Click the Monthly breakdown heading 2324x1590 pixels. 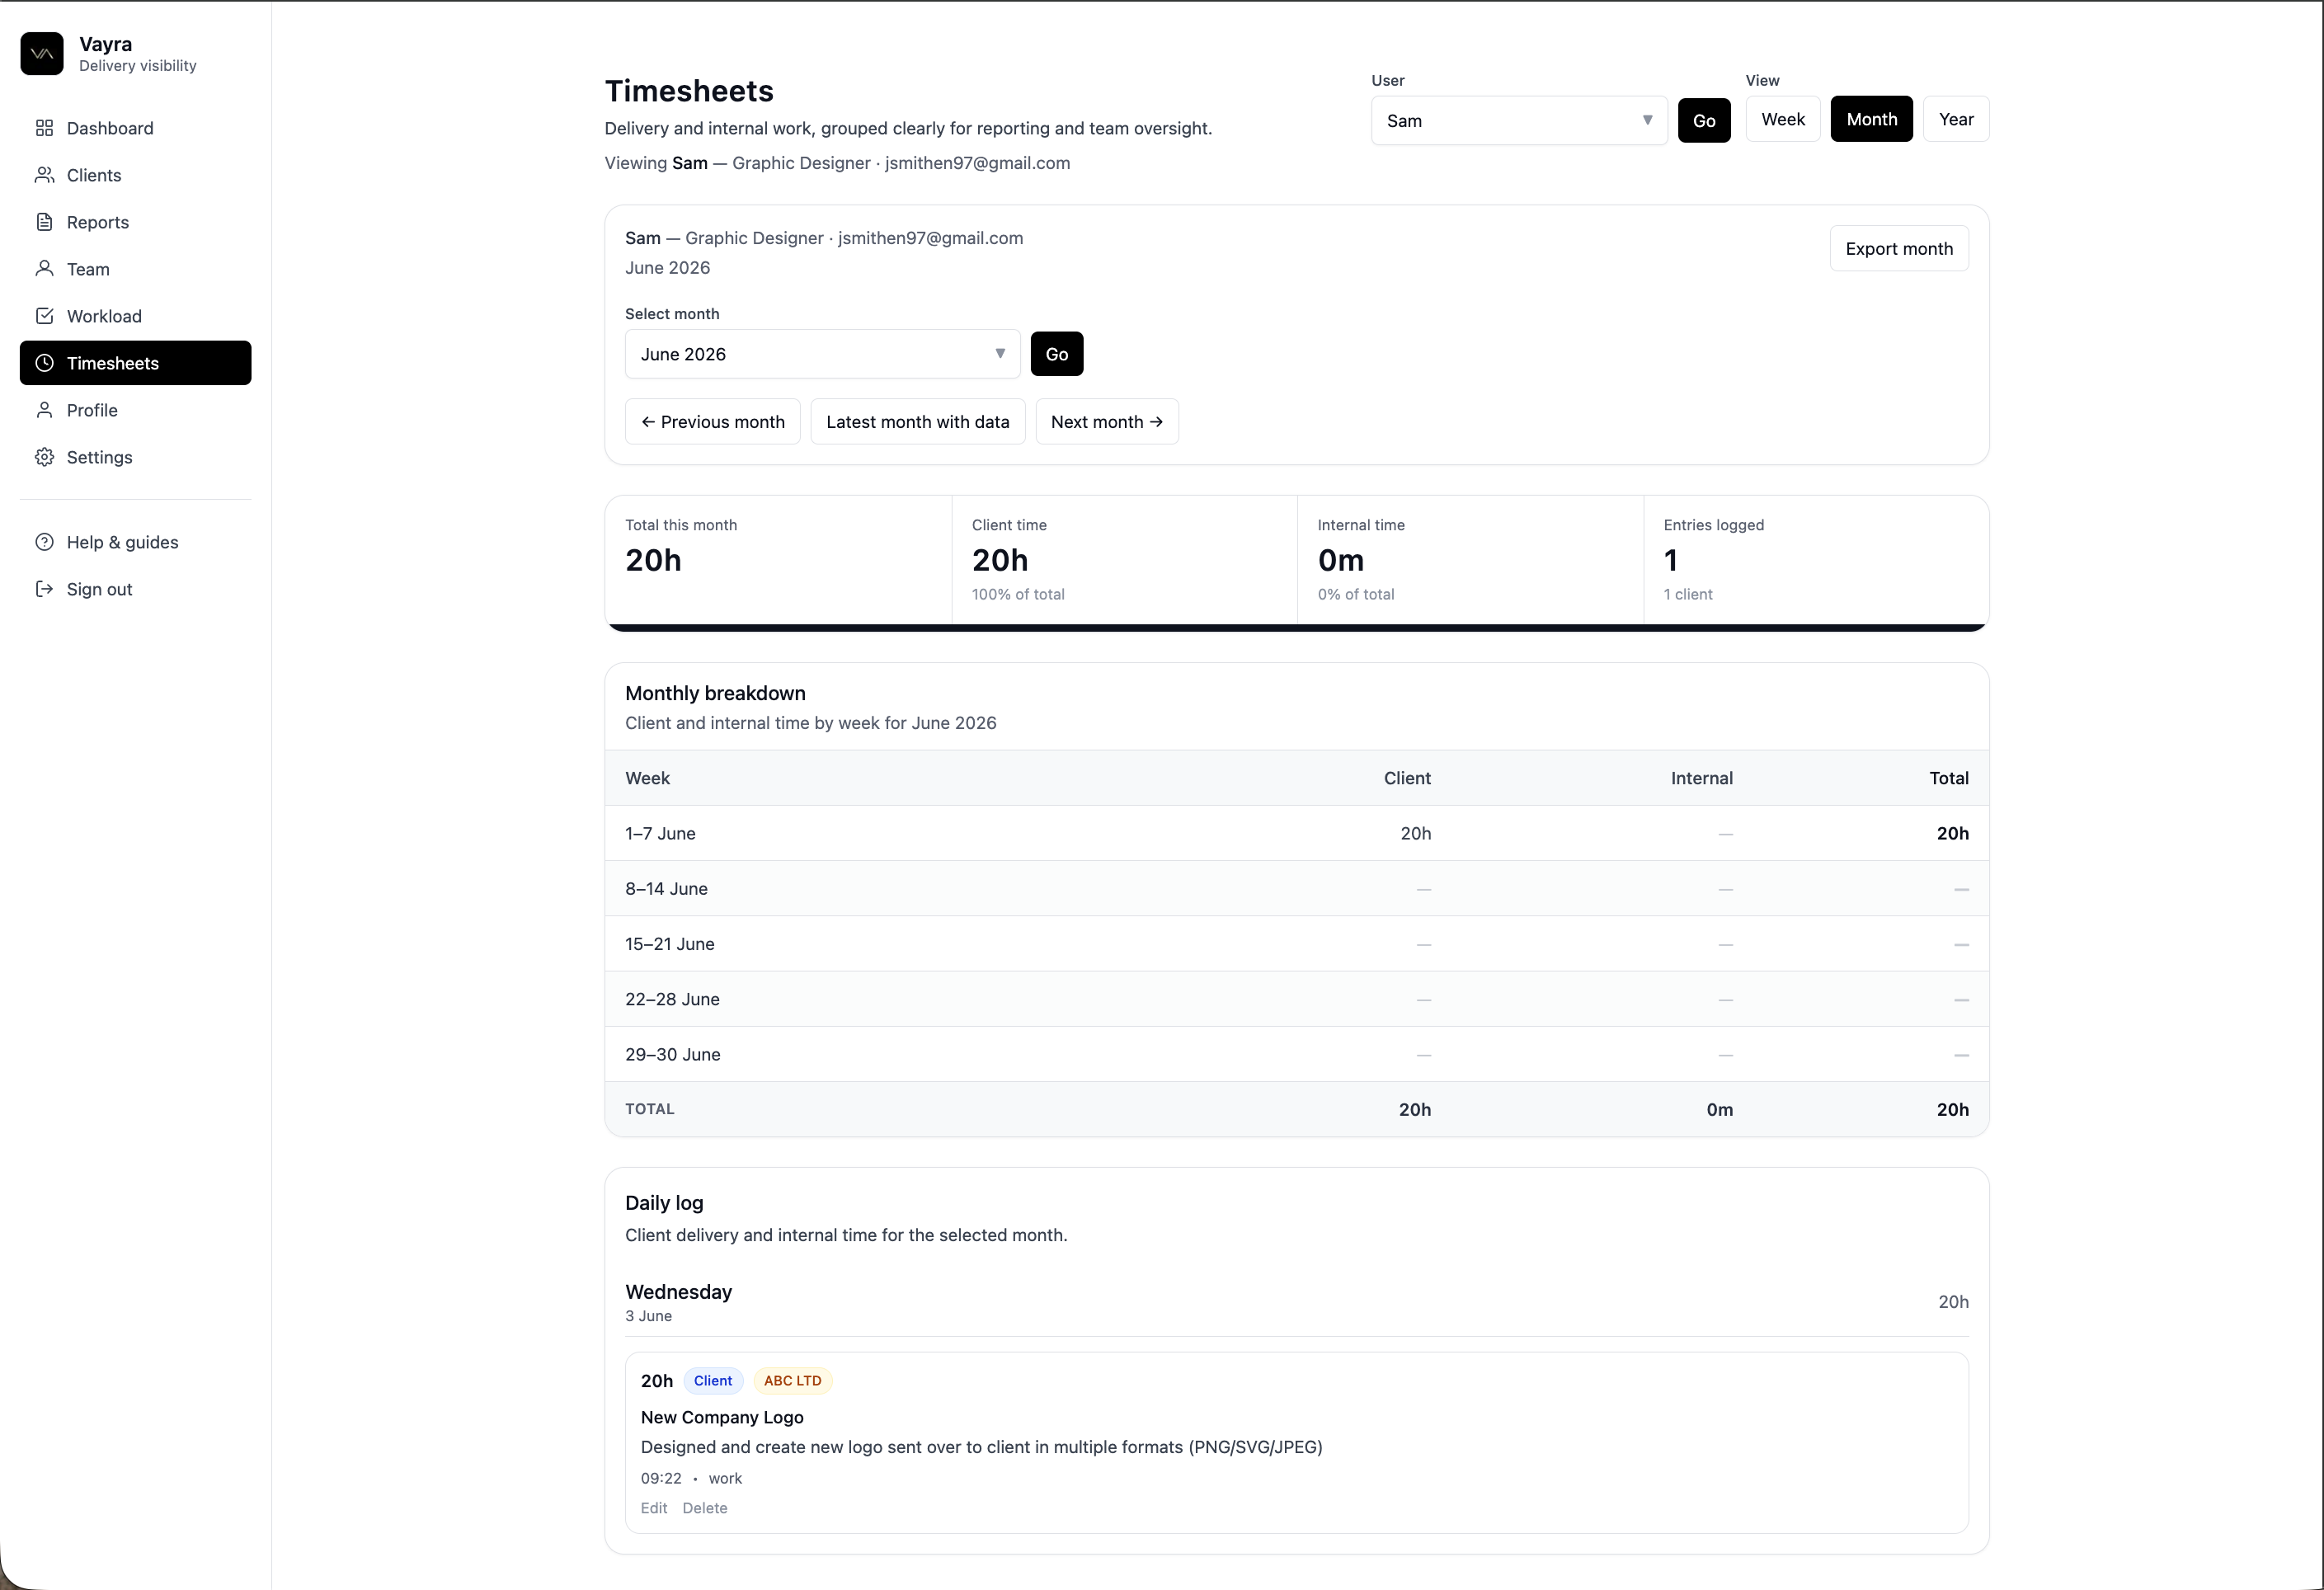(x=715, y=693)
